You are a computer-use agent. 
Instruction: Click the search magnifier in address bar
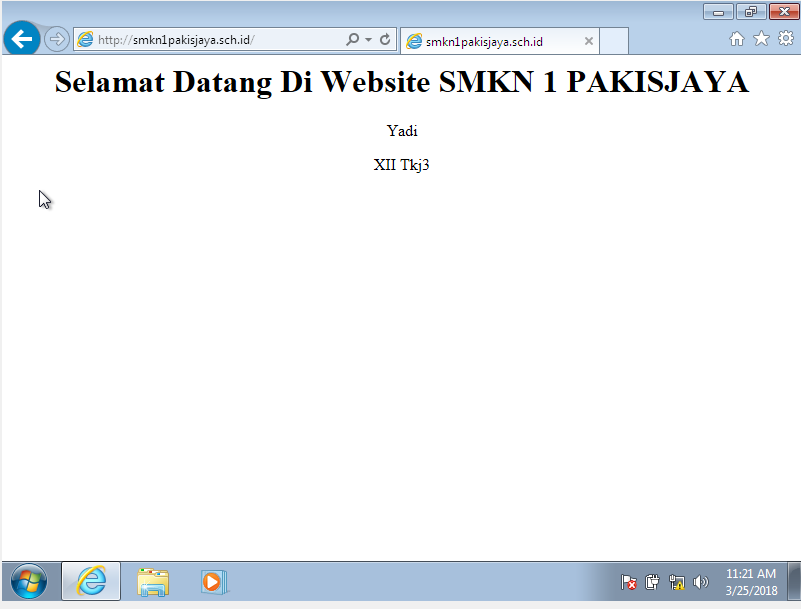[352, 39]
